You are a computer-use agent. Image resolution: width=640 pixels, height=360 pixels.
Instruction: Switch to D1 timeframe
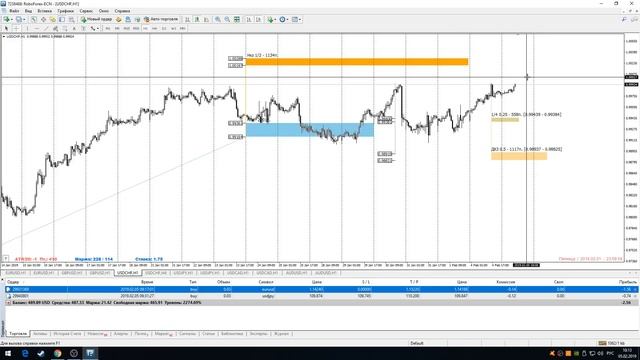click(x=164, y=29)
